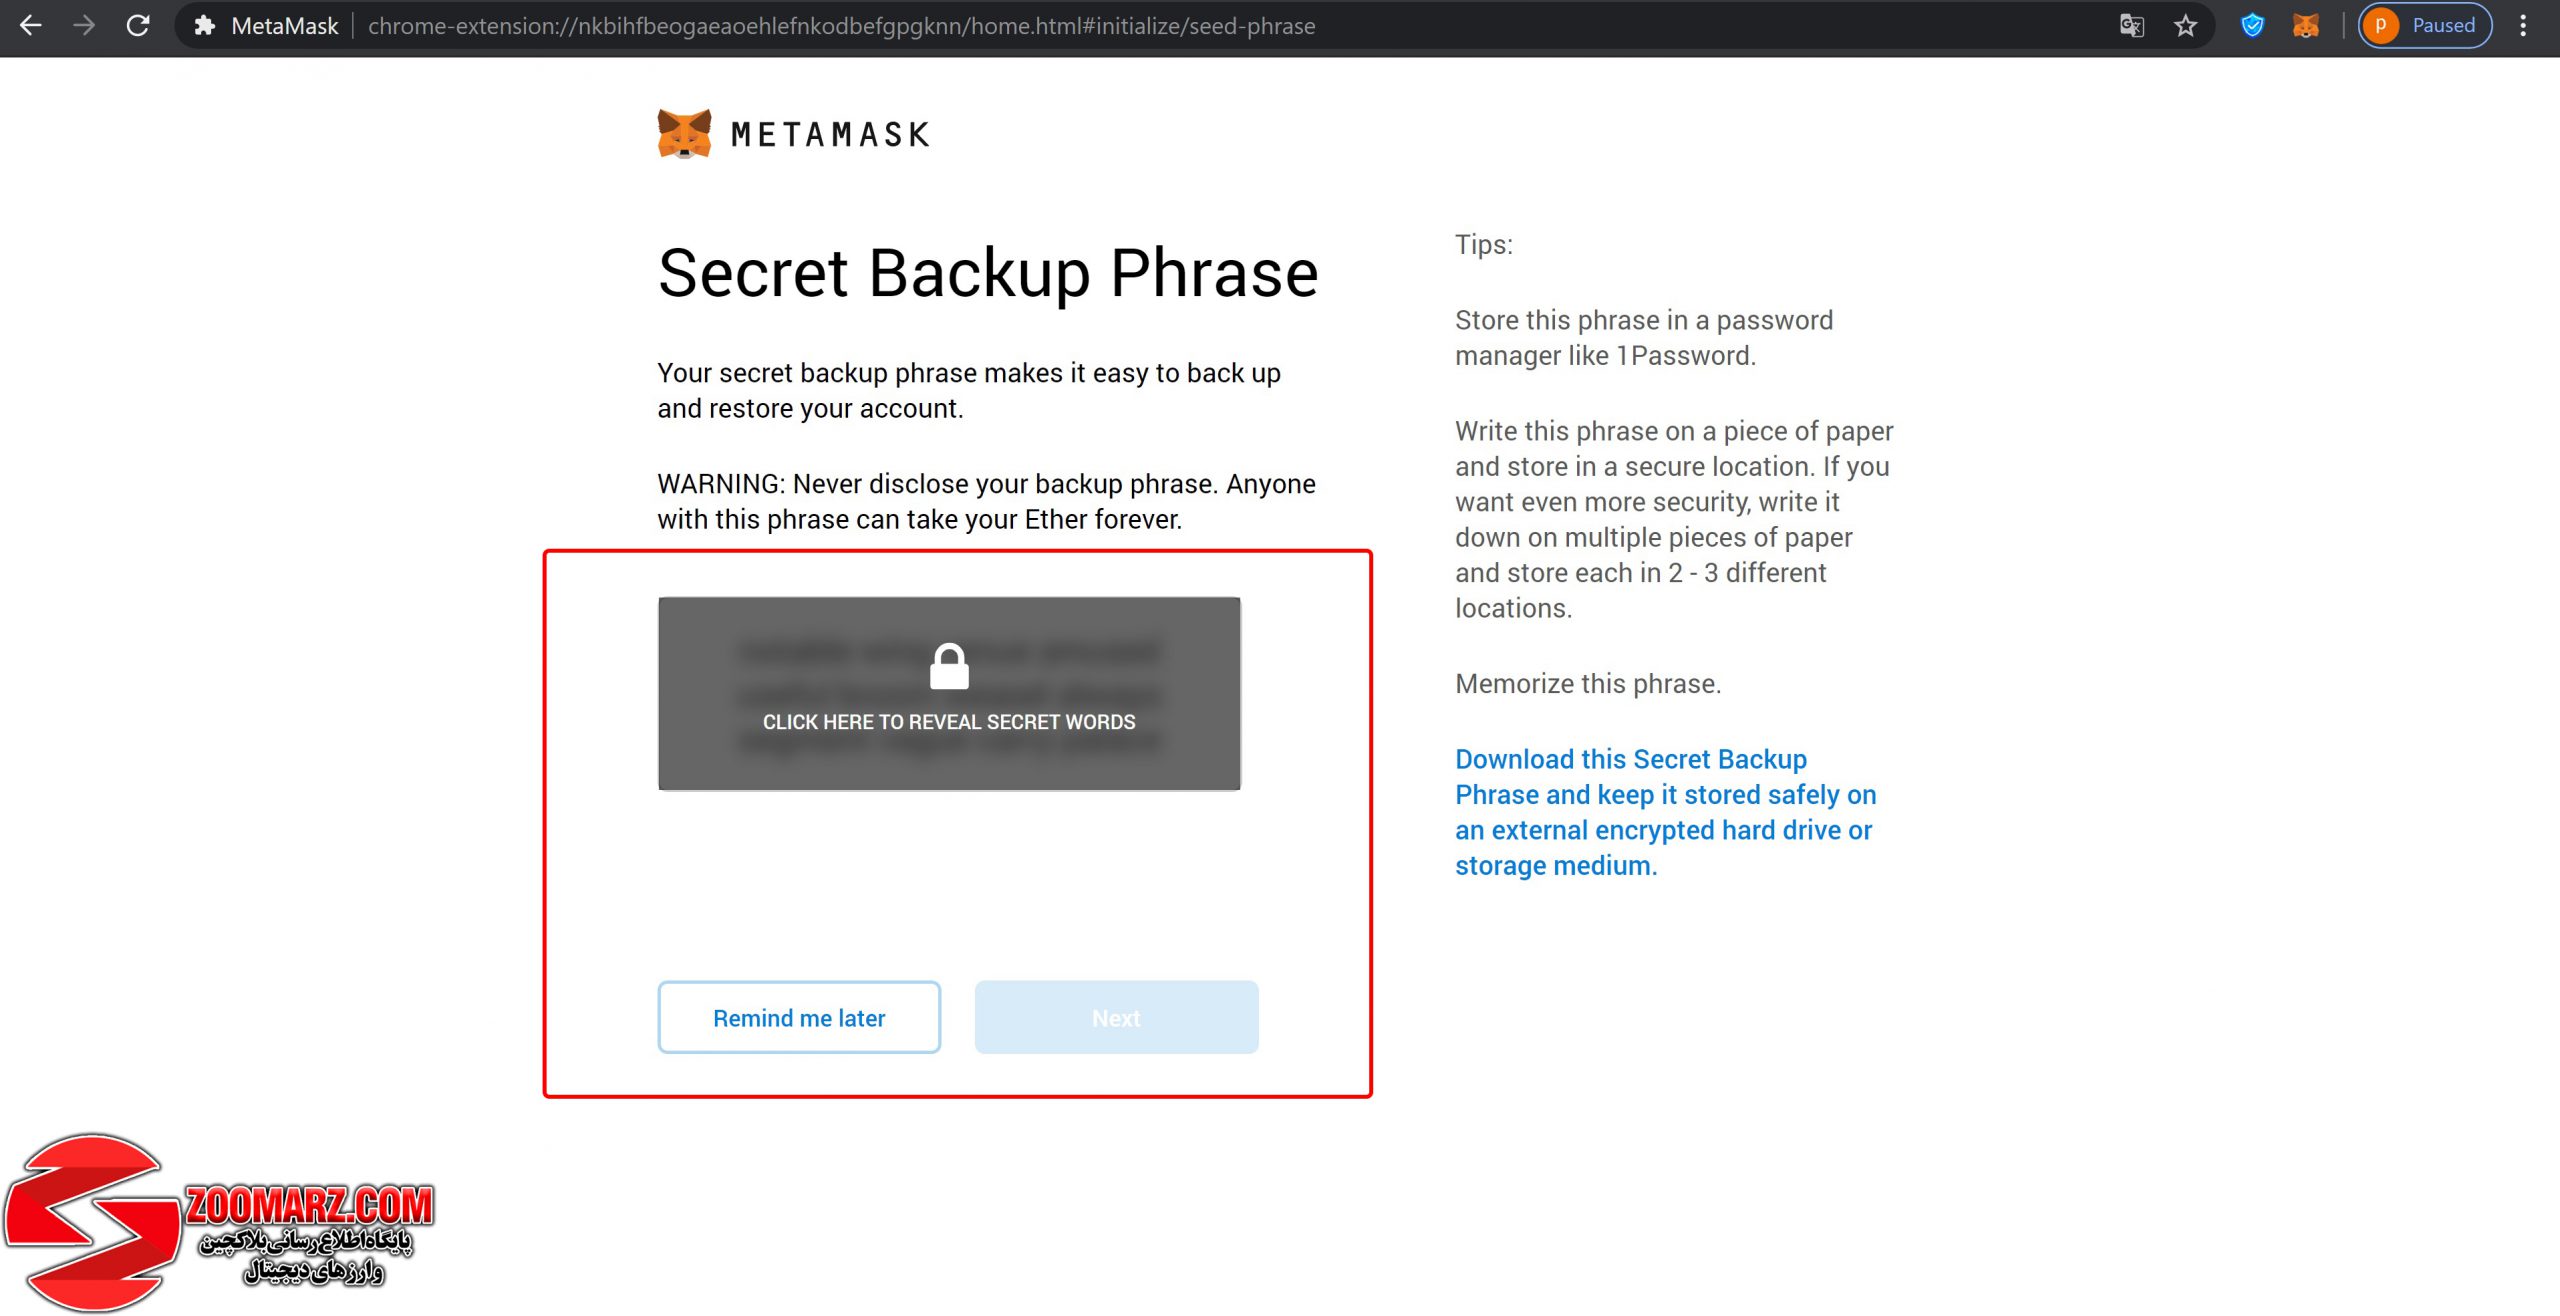
Task: Choose Remind me later
Action: [x=799, y=1017]
